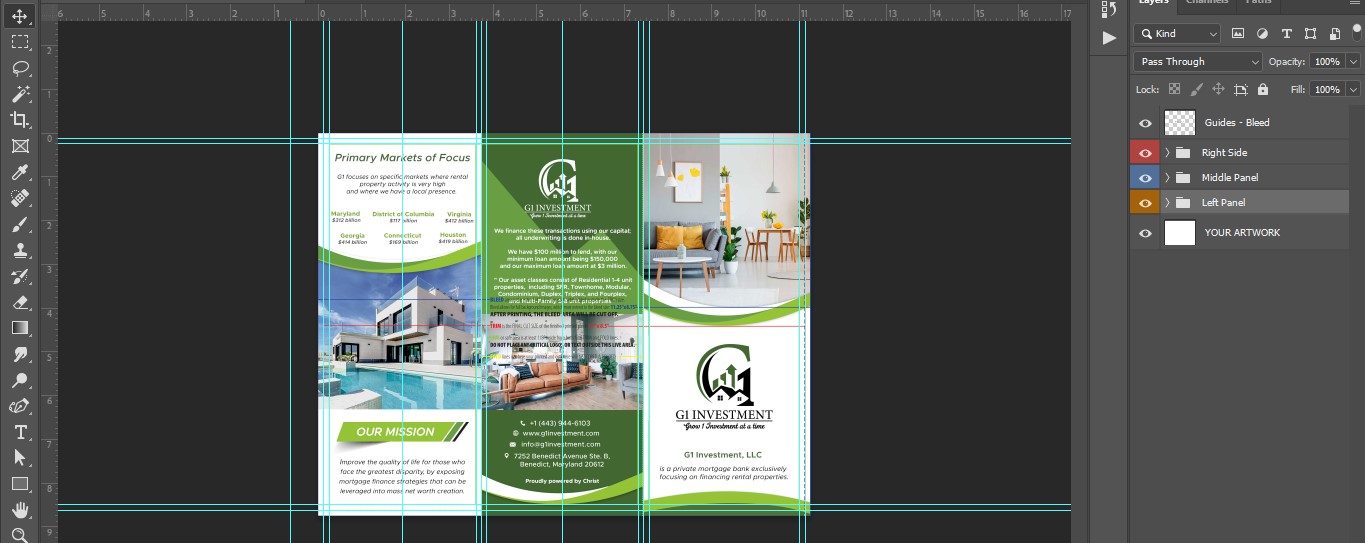Choose the Lasso tool

pos(19,68)
